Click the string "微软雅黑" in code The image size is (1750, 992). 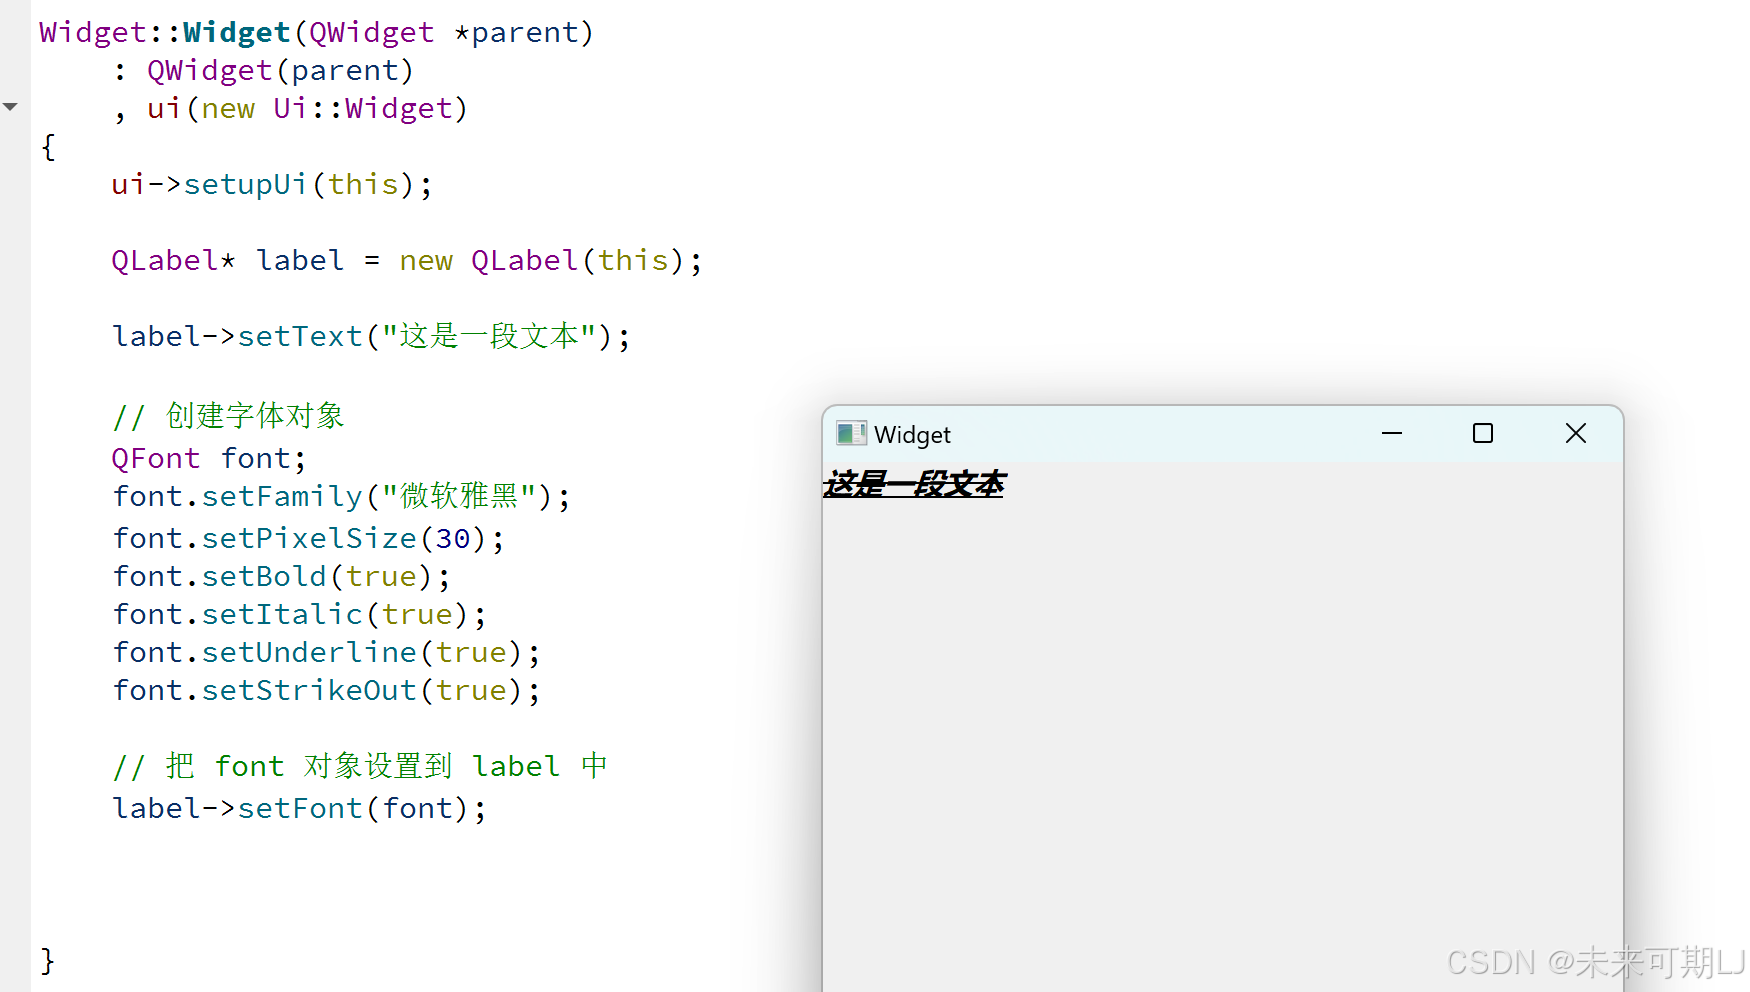pos(460,496)
